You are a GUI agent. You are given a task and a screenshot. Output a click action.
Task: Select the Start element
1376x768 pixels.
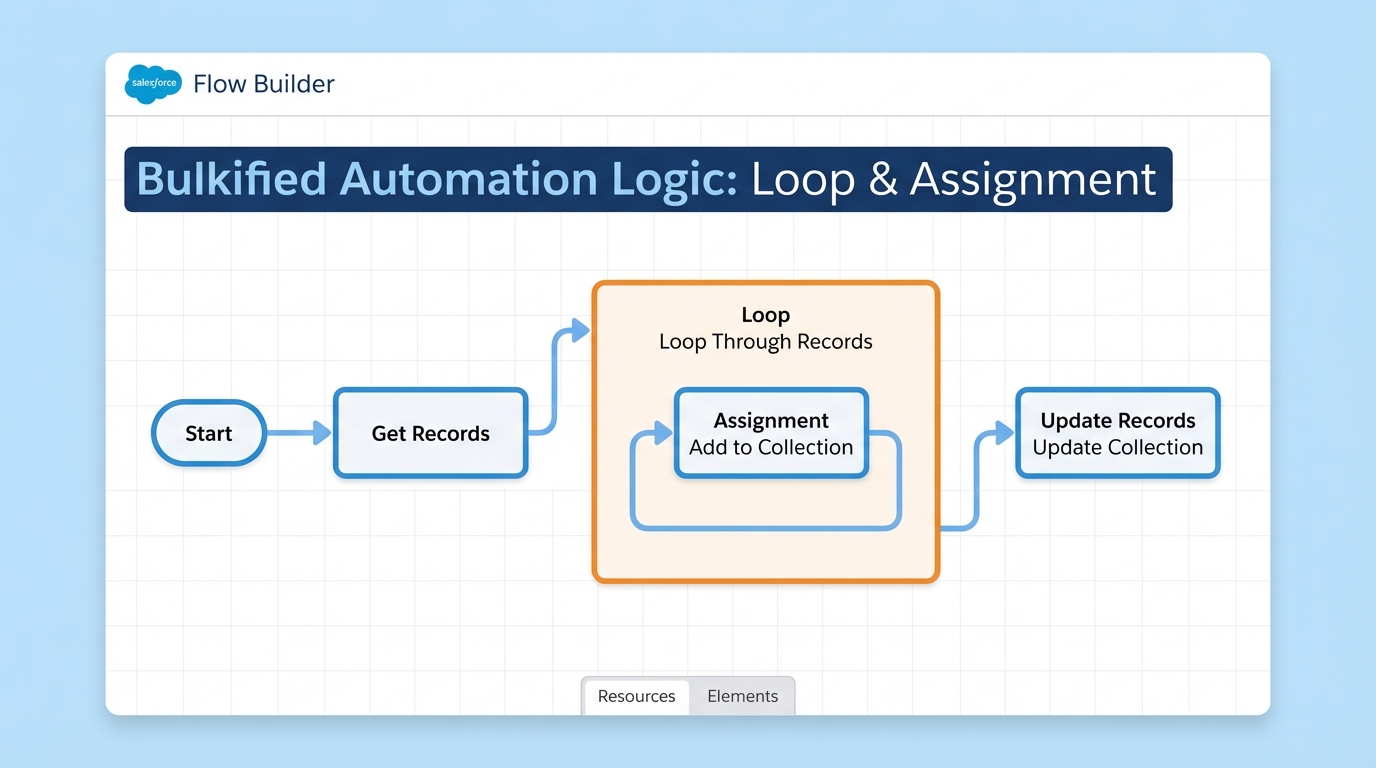pyautogui.click(x=208, y=433)
